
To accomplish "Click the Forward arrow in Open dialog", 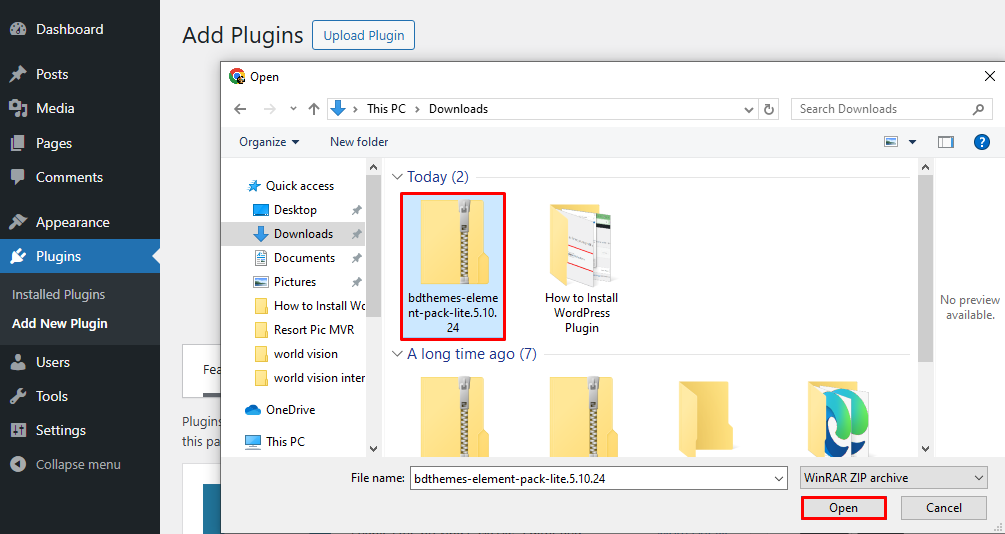I will coord(270,109).
